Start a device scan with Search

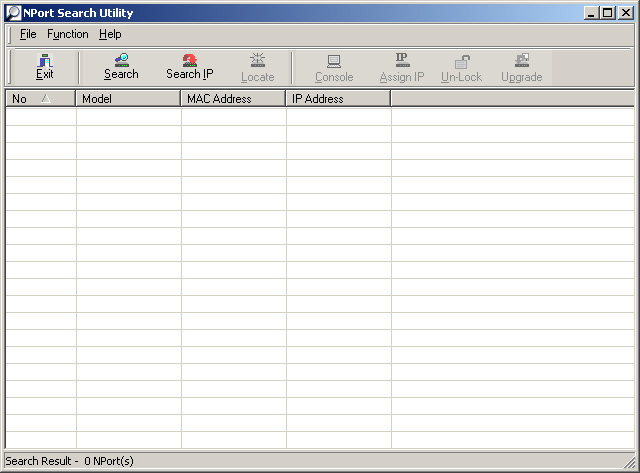click(x=121, y=67)
